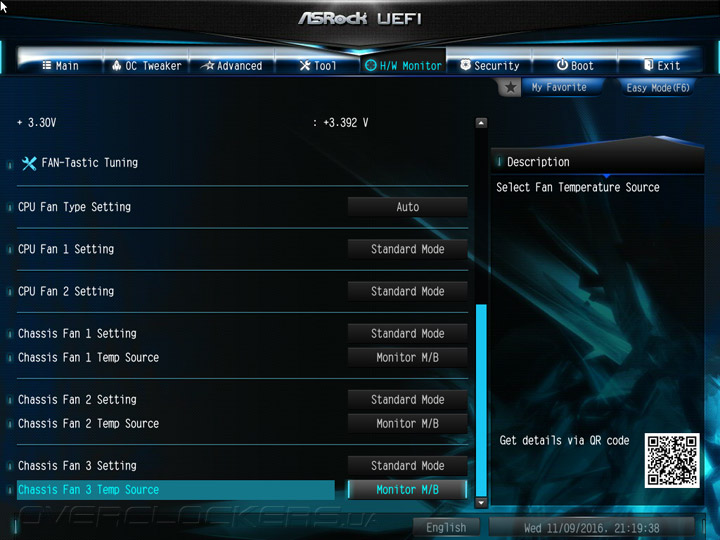Open CPU Fan Type Setting Auto dropdown
The image size is (720, 540).
408,207
